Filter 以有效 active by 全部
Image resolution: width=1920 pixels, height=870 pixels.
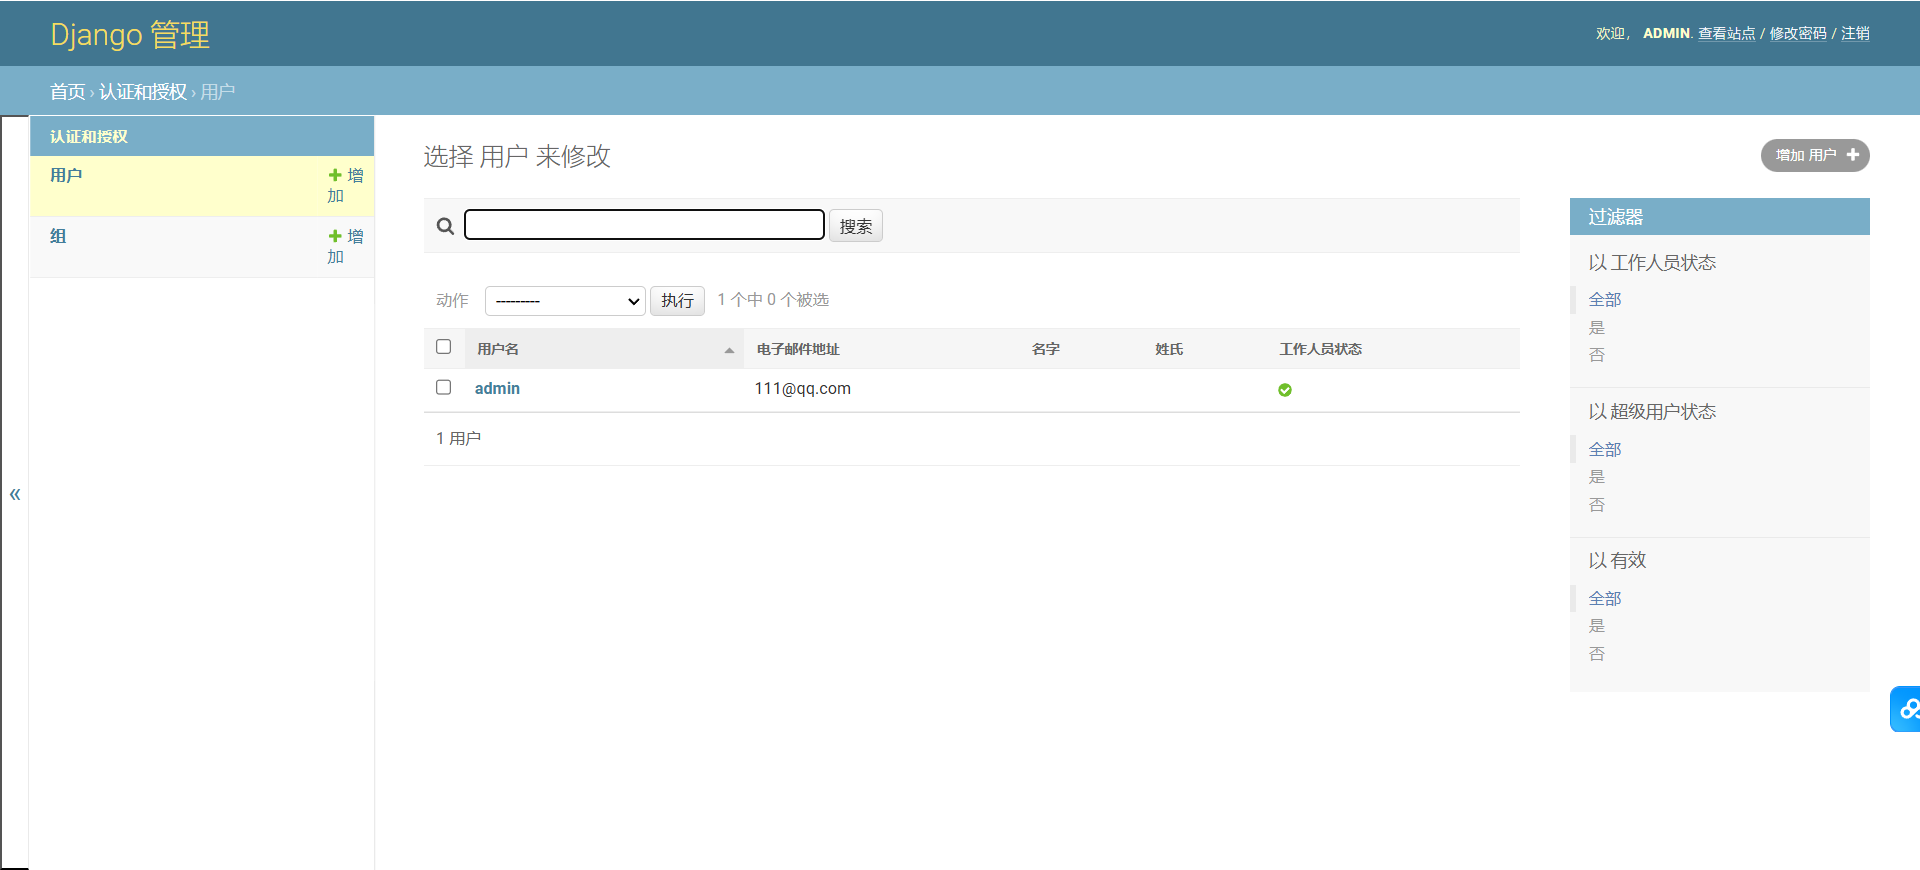[1605, 599]
